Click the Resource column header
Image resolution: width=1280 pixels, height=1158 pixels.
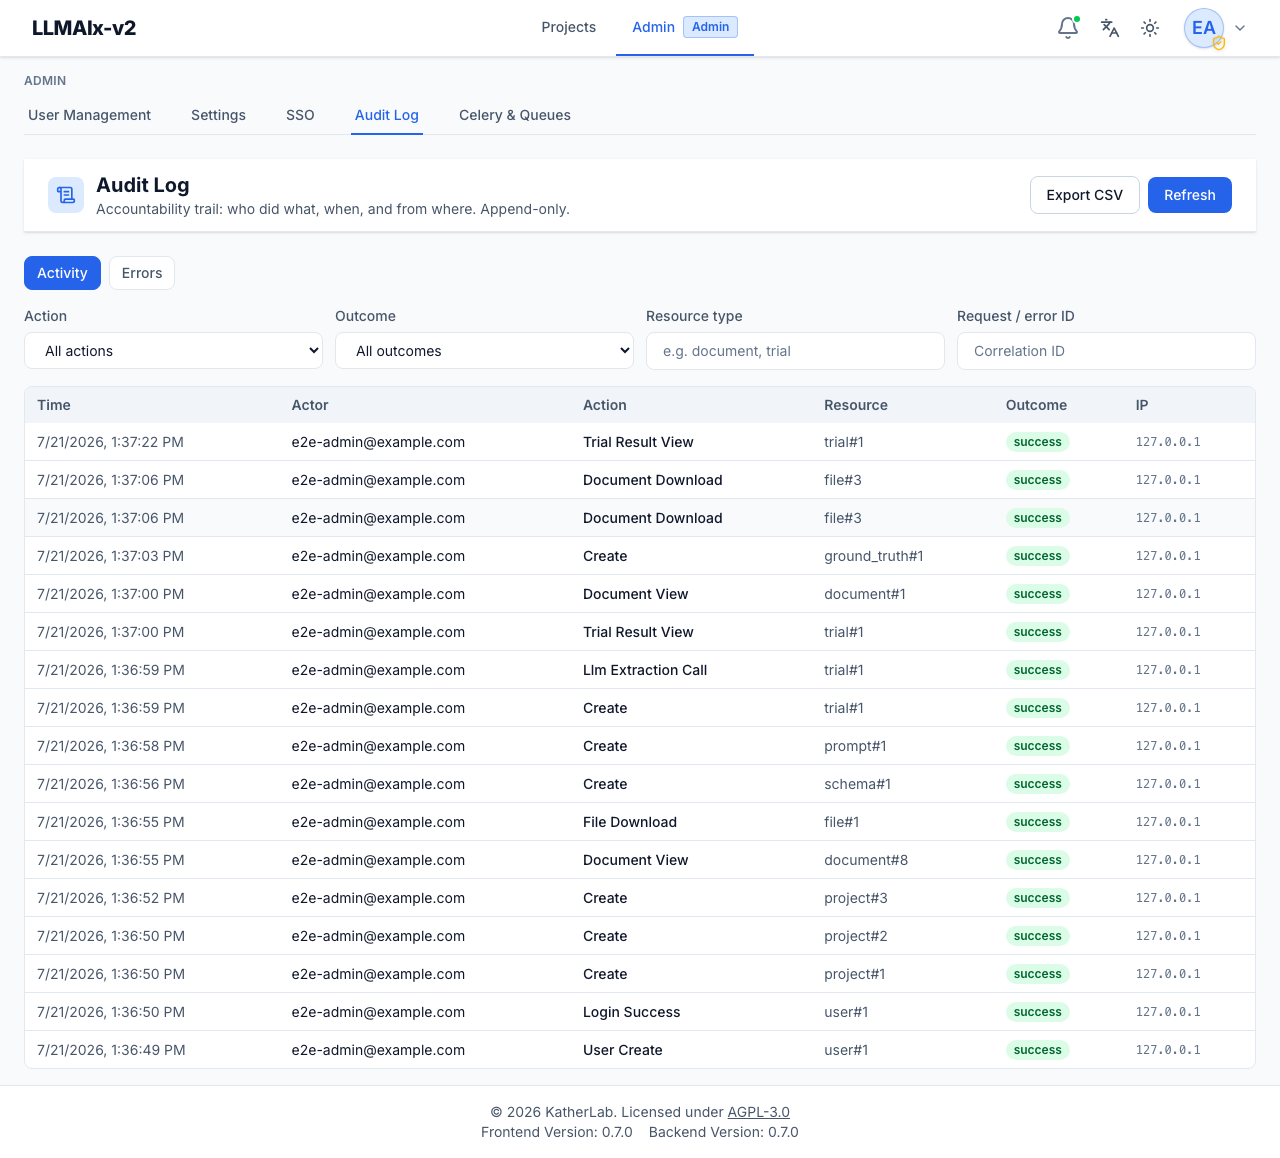pyautogui.click(x=856, y=405)
